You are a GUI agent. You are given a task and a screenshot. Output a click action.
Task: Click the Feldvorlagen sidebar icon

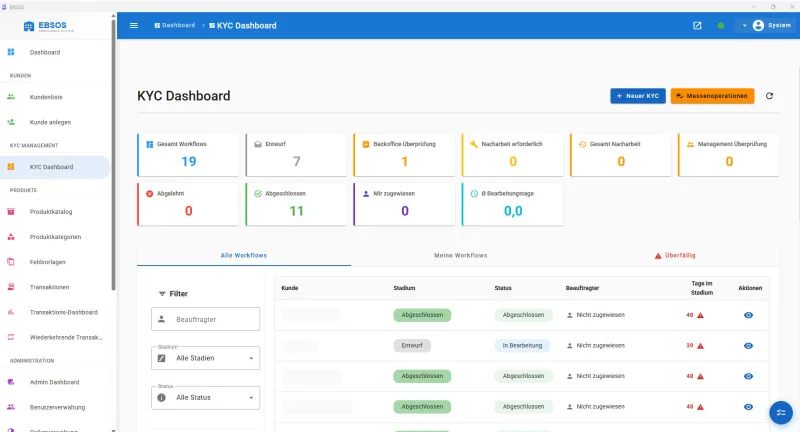(11, 262)
